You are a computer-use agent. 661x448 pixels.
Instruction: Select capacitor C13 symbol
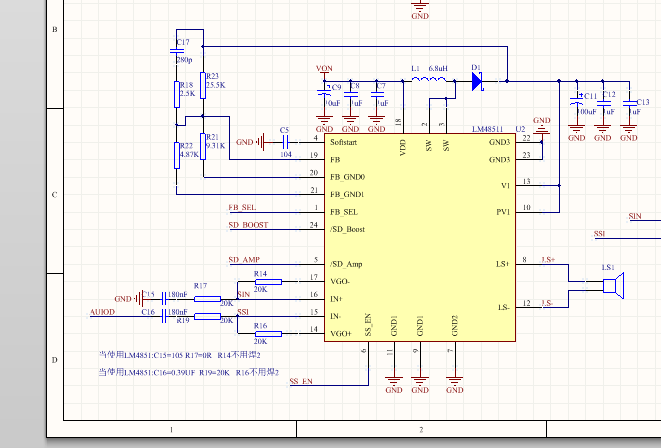point(629,103)
